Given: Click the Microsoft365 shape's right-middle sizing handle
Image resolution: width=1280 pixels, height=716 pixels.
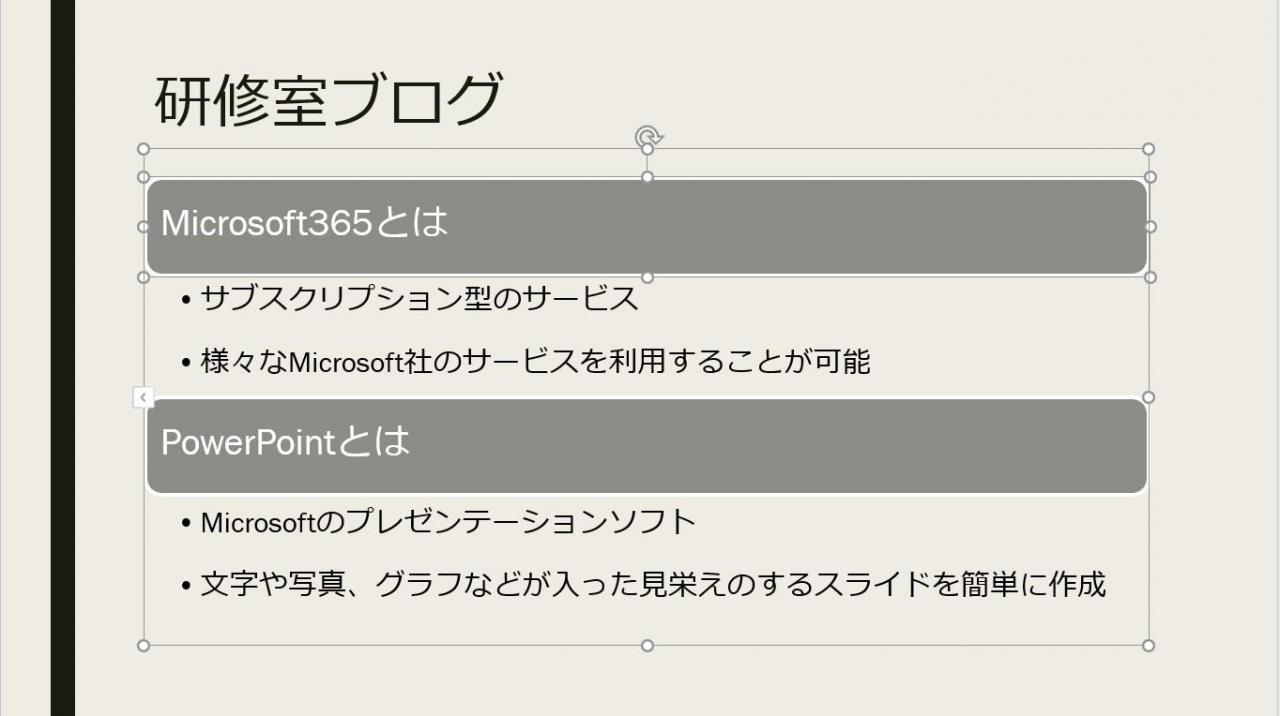Looking at the screenshot, I should (x=1150, y=227).
